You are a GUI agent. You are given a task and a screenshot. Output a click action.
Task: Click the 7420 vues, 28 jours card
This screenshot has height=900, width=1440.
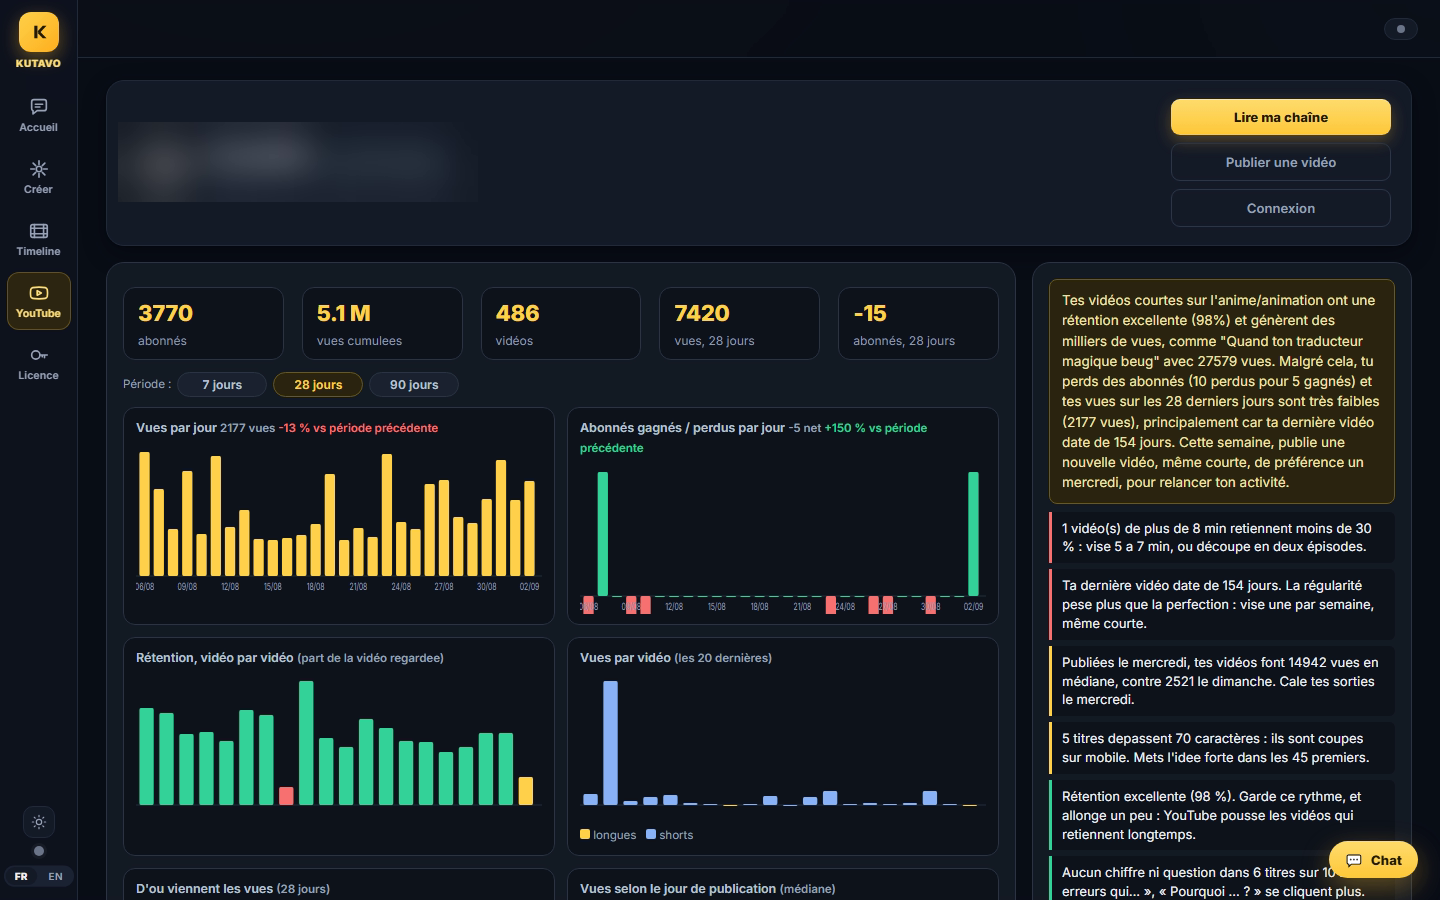tap(739, 323)
